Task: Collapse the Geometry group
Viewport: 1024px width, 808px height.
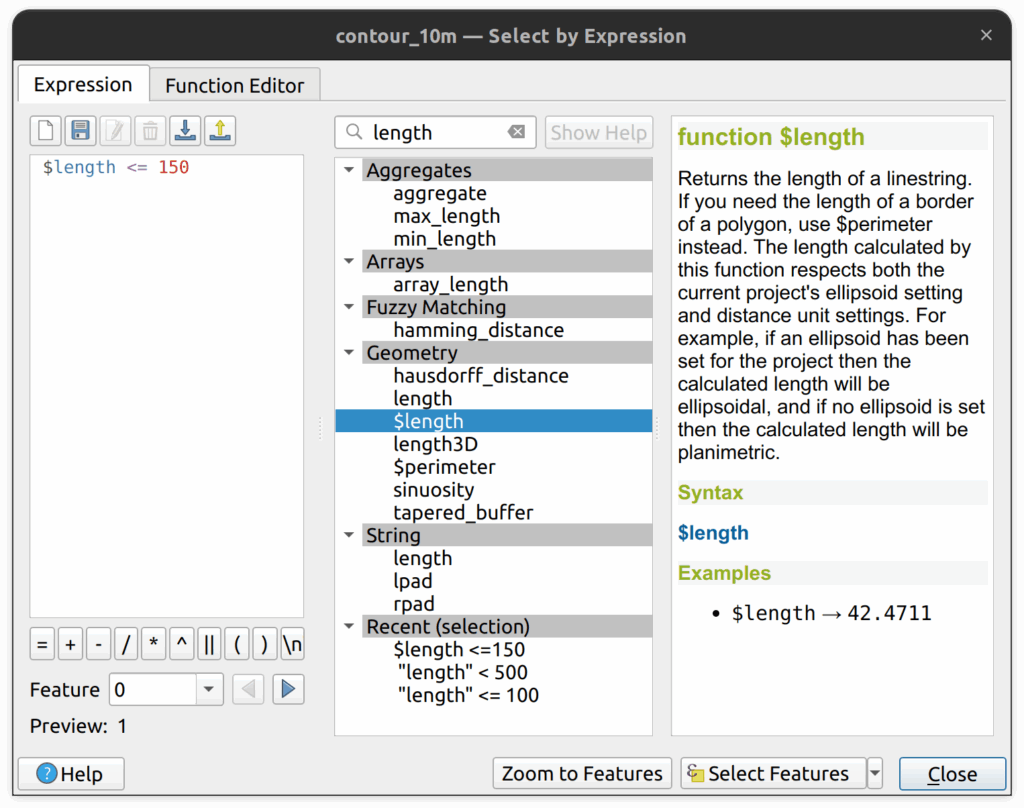Action: point(349,353)
